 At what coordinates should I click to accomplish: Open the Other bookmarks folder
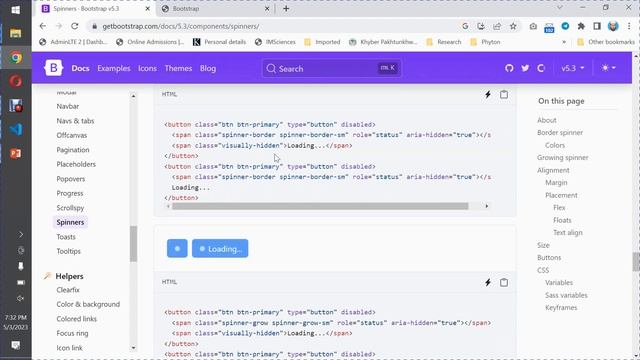pos(606,42)
